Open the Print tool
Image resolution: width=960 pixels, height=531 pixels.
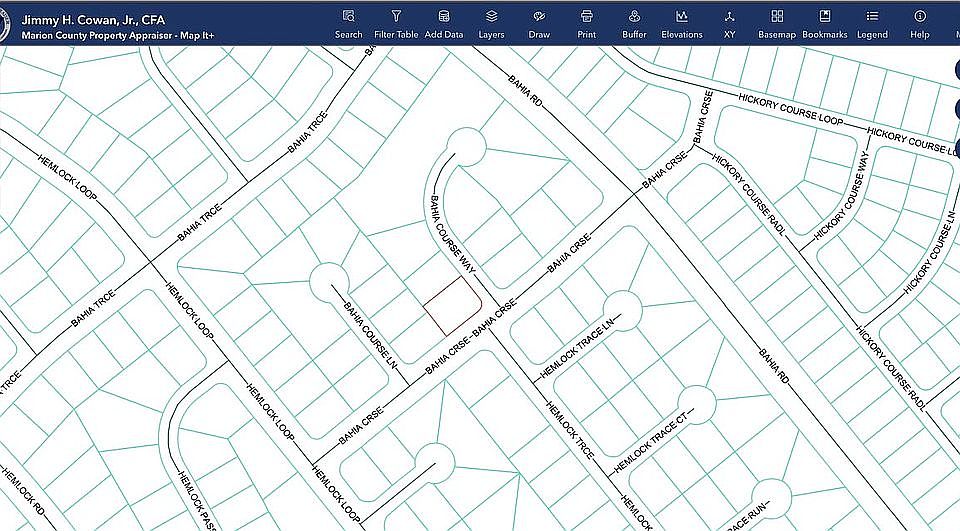(x=587, y=24)
